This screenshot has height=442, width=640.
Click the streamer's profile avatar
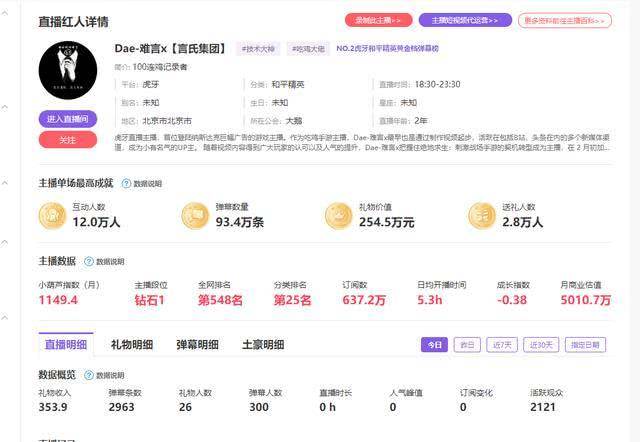(67, 72)
